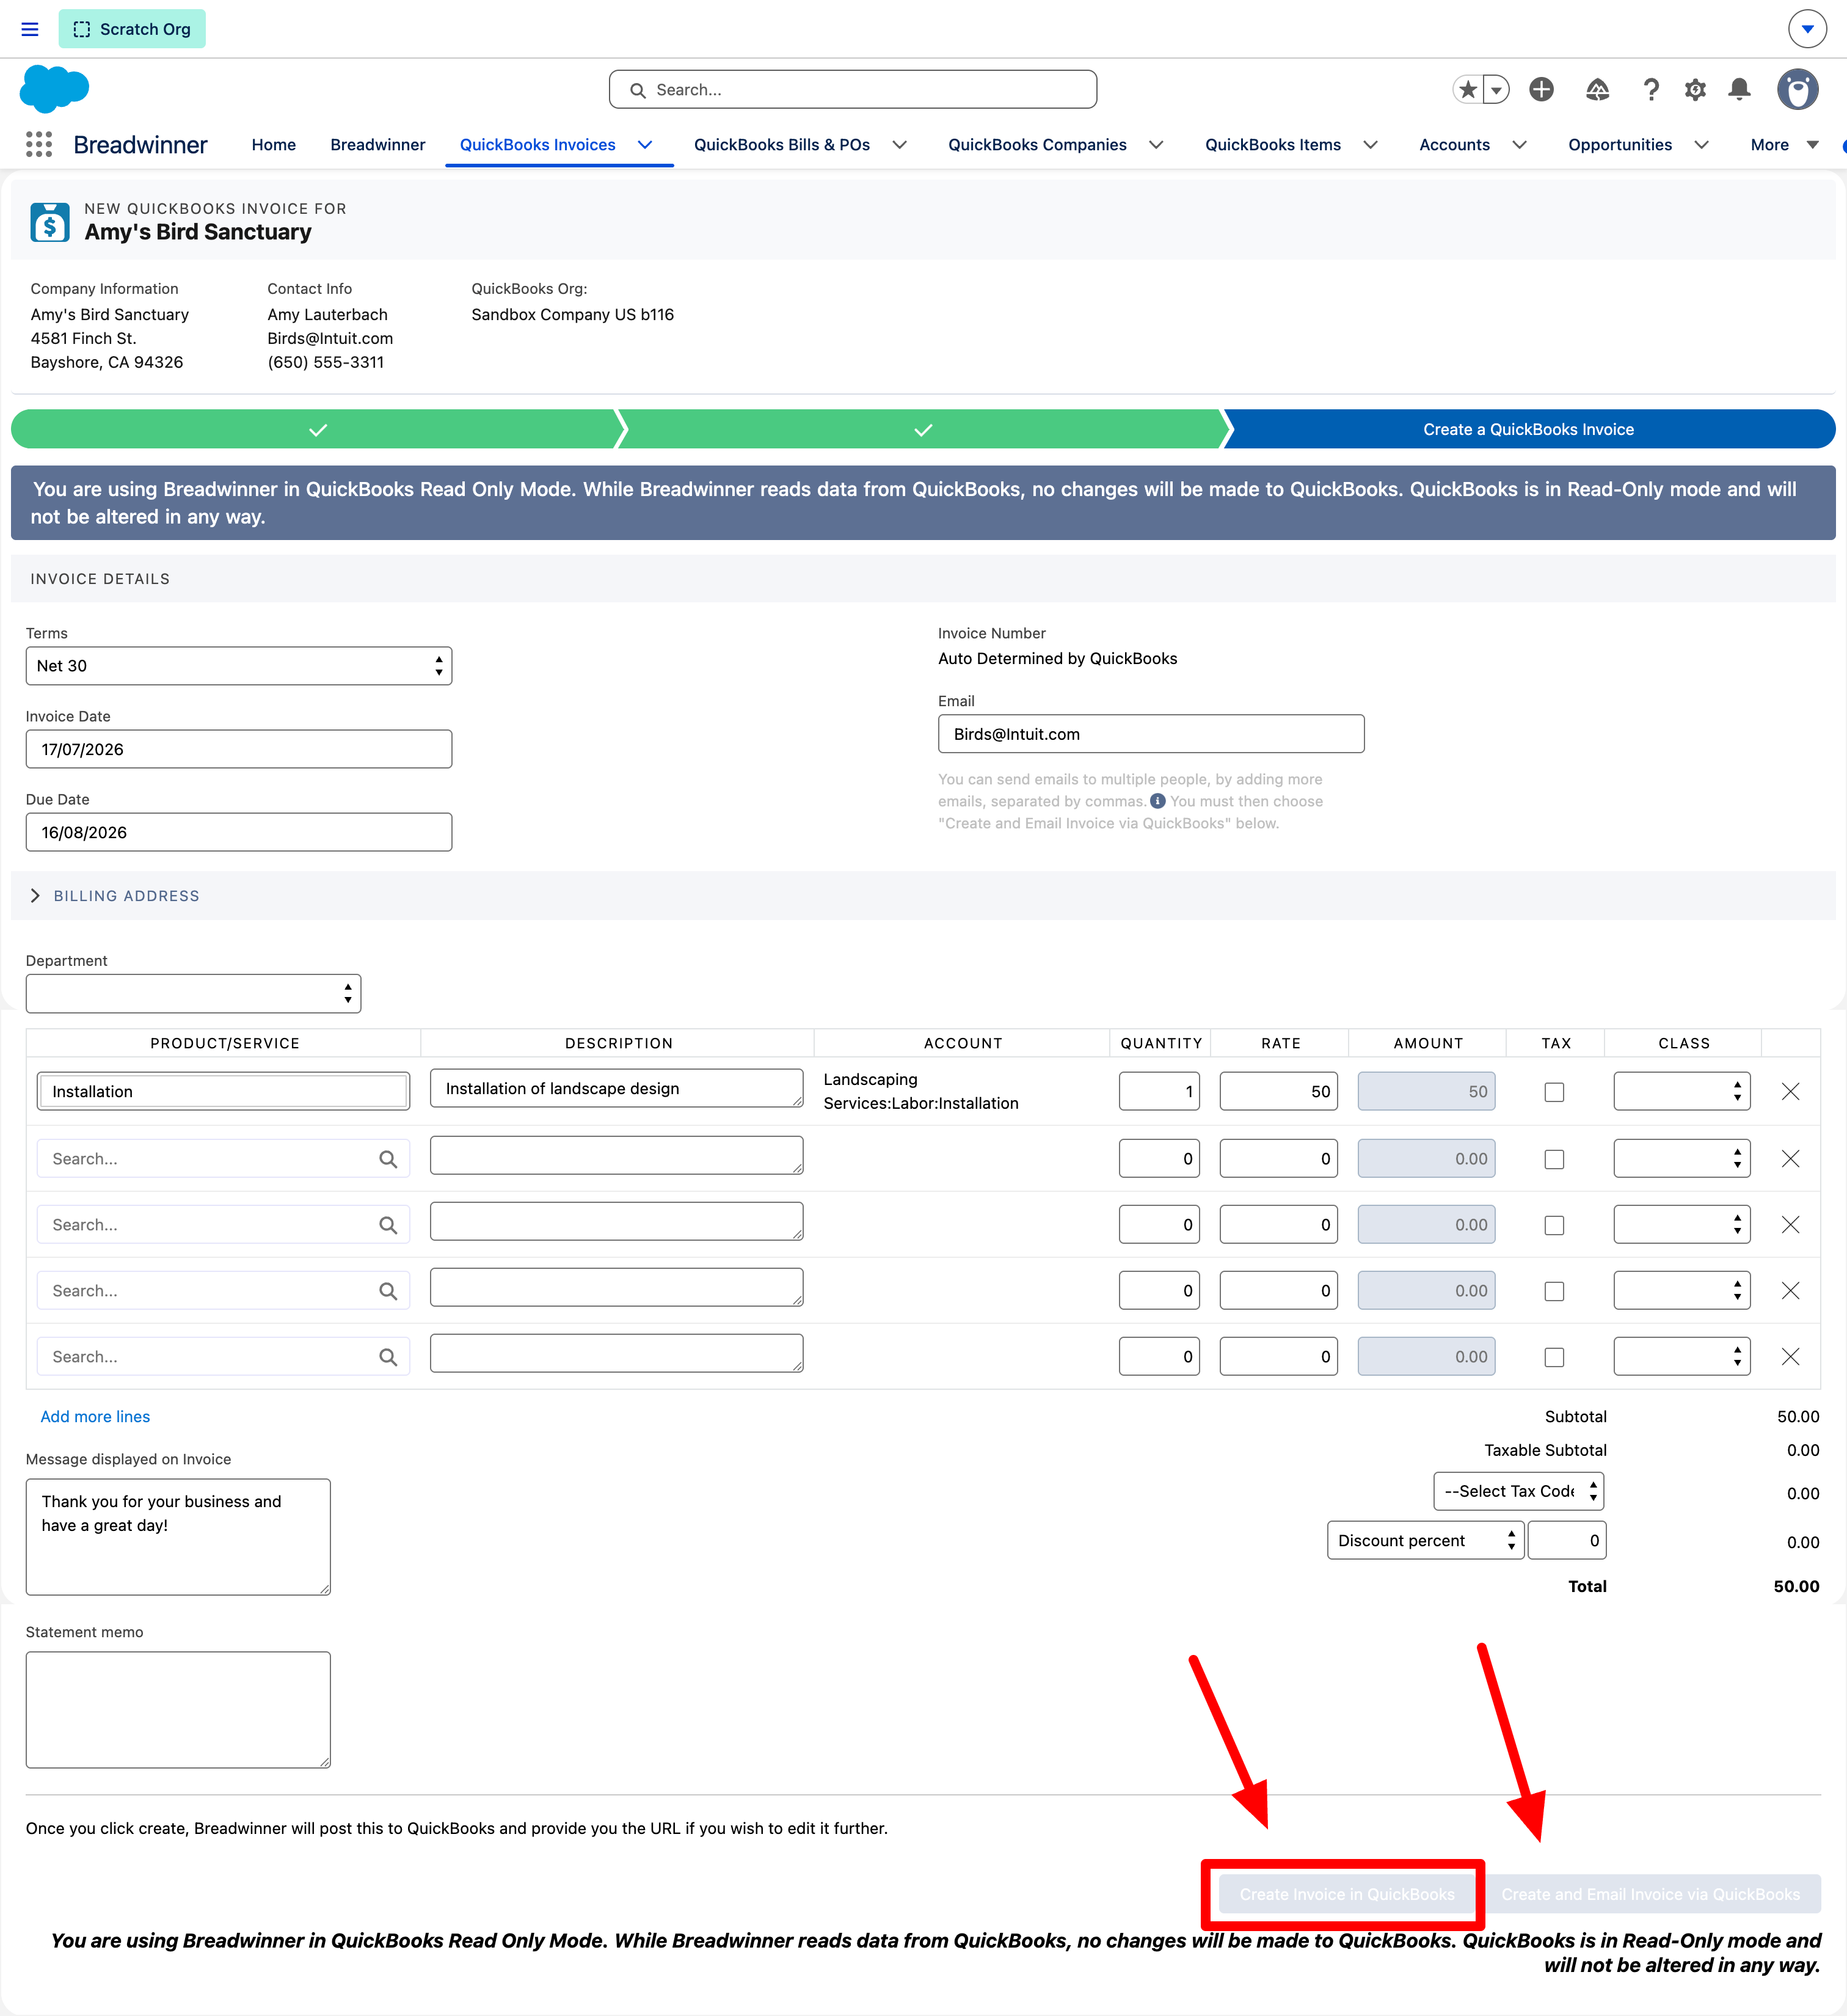
Task: Tick the Tax checkbox in second line row
Action: [1554, 1159]
